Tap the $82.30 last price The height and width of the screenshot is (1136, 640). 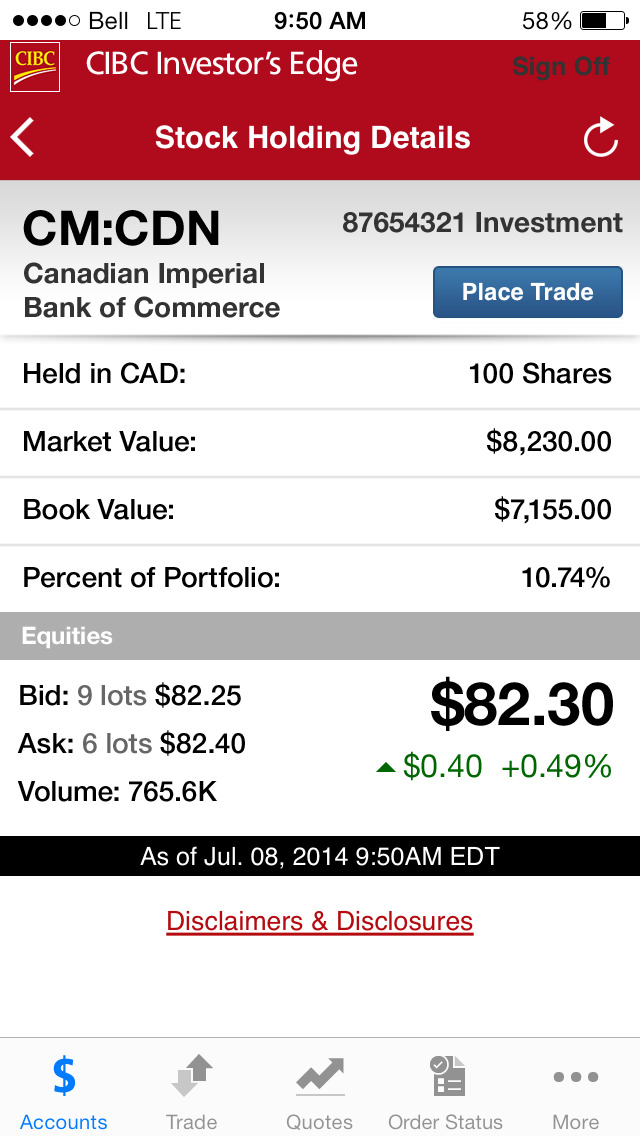(x=521, y=705)
